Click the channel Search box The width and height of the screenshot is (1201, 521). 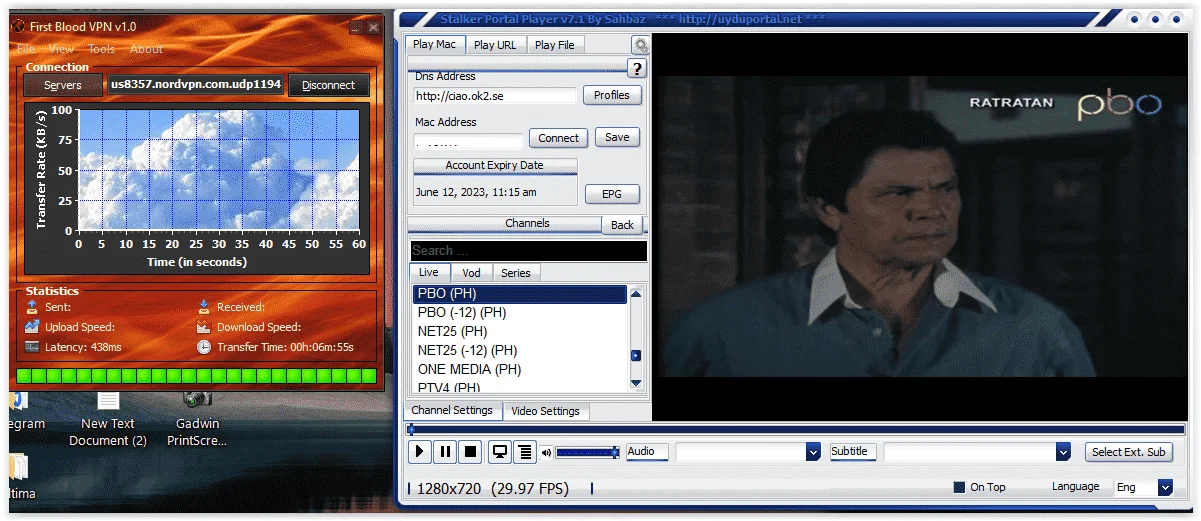pyautogui.click(x=528, y=251)
